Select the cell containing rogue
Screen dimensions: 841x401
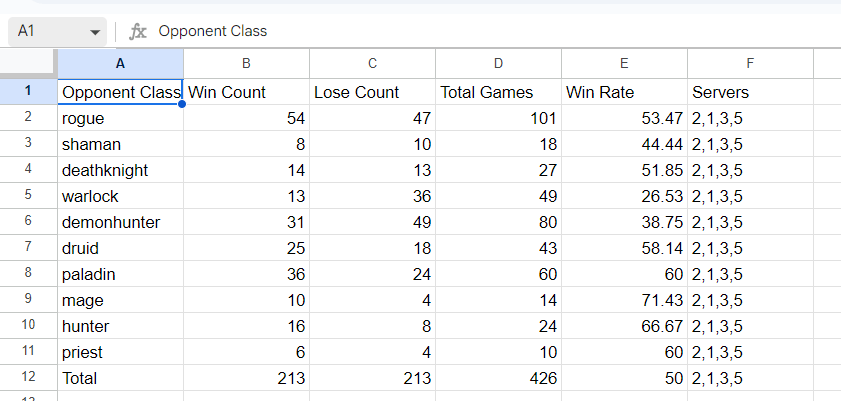point(120,118)
